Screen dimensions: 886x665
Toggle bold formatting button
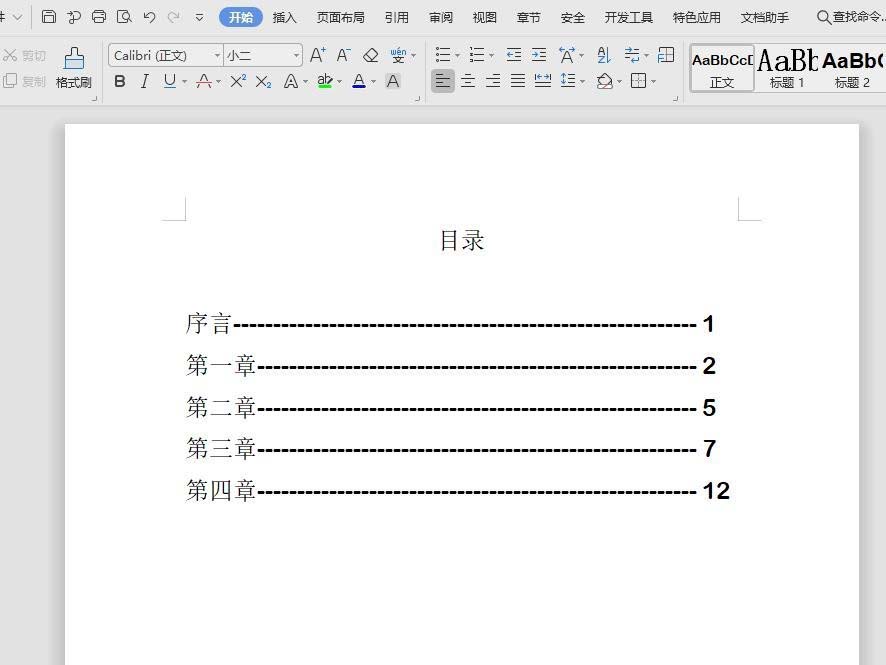click(119, 81)
